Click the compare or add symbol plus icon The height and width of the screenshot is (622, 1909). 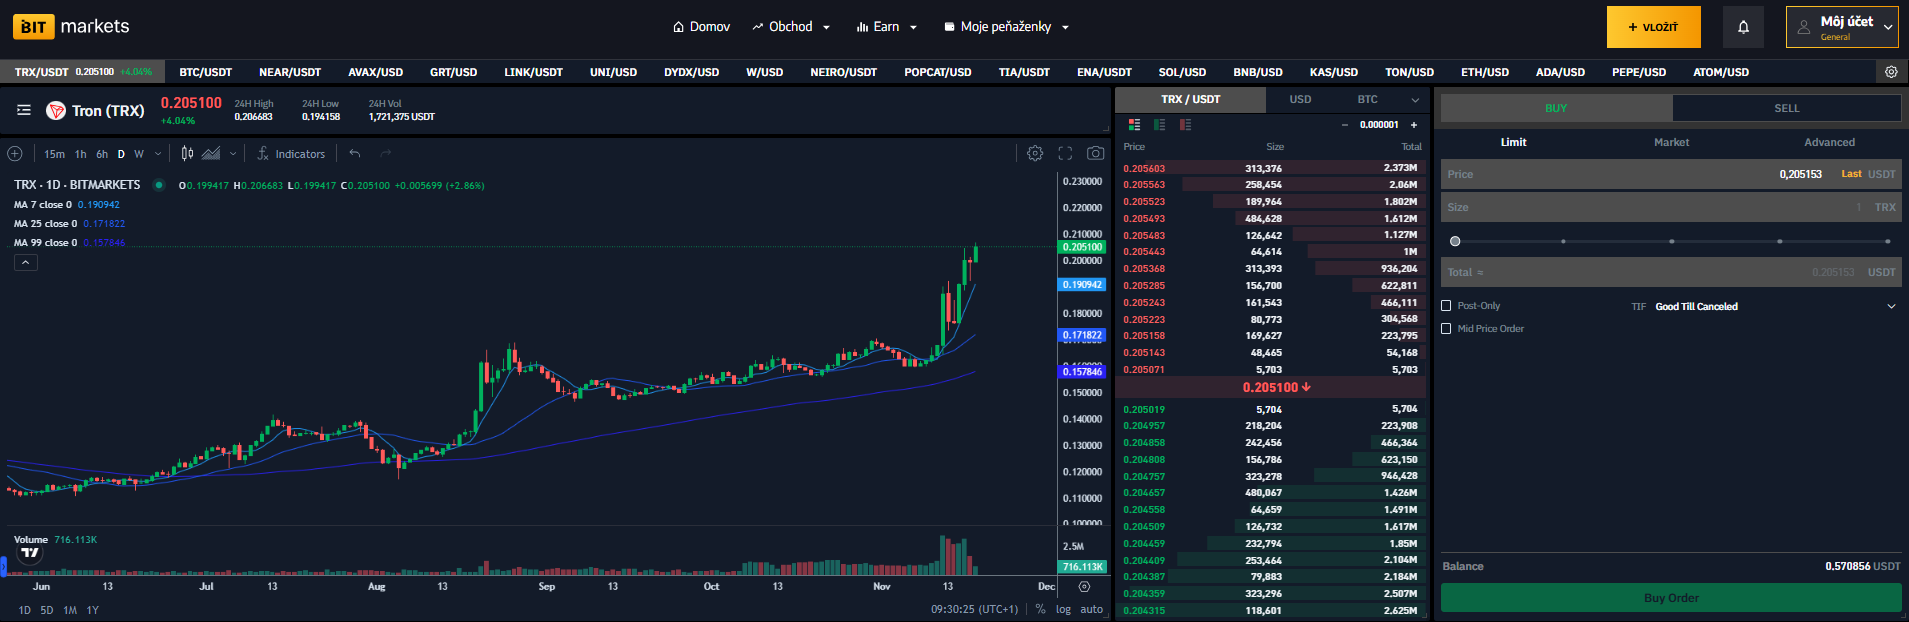[x=15, y=154]
